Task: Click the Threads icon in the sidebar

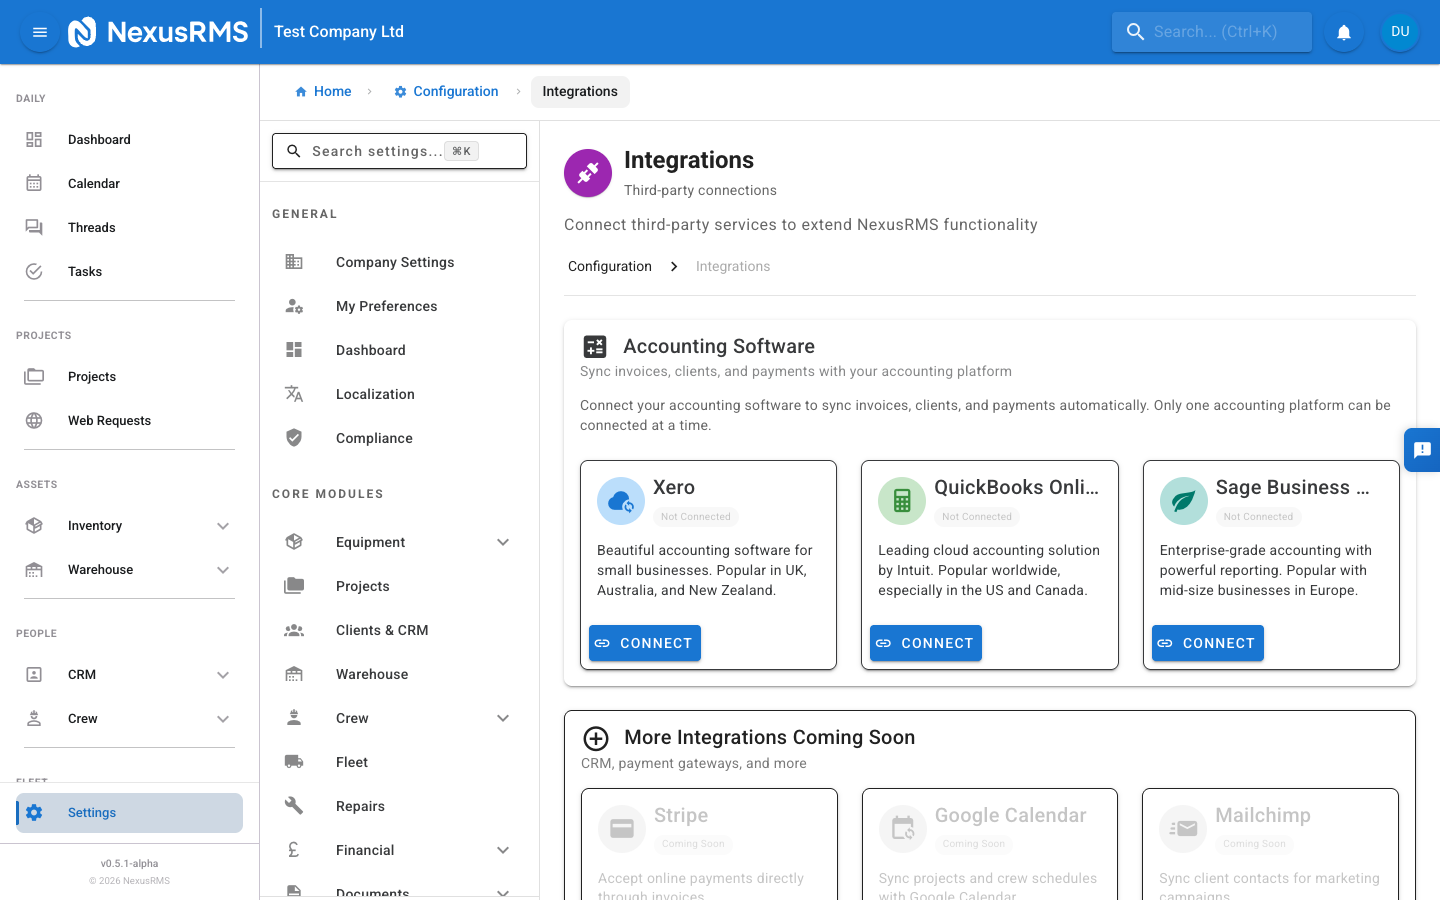Action: coord(36,227)
